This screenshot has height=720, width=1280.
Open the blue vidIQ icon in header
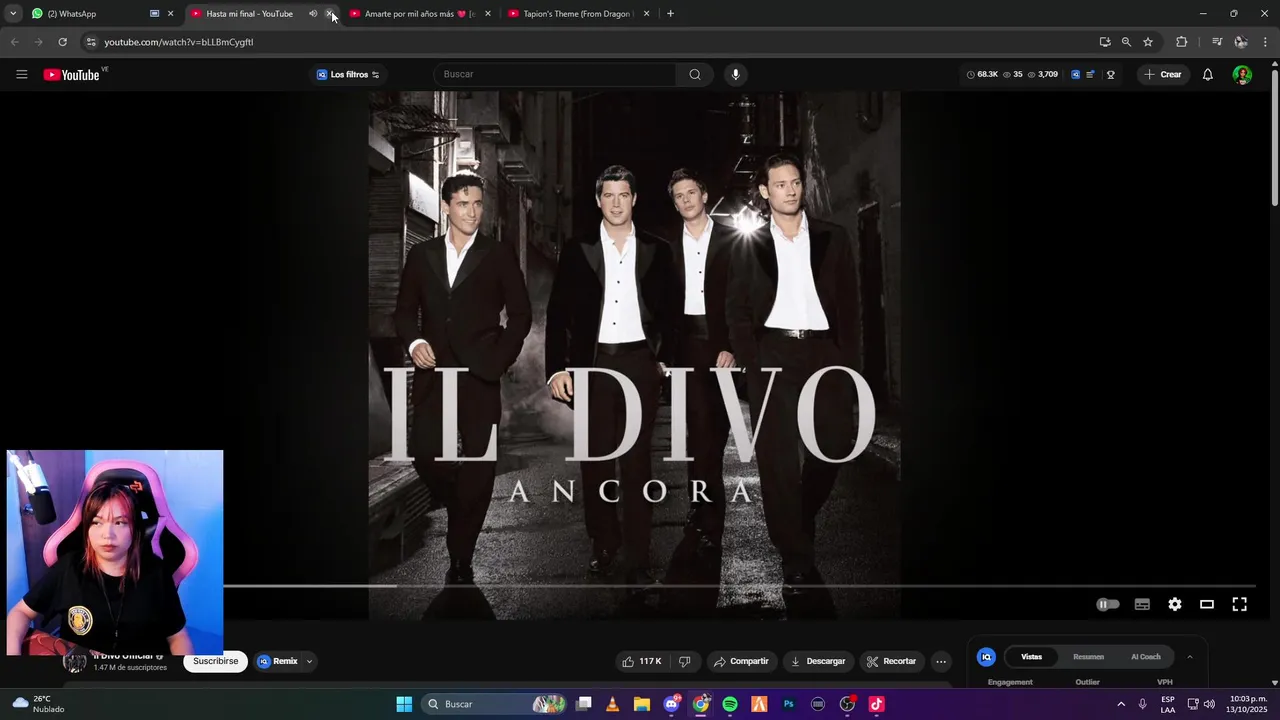click(1075, 75)
